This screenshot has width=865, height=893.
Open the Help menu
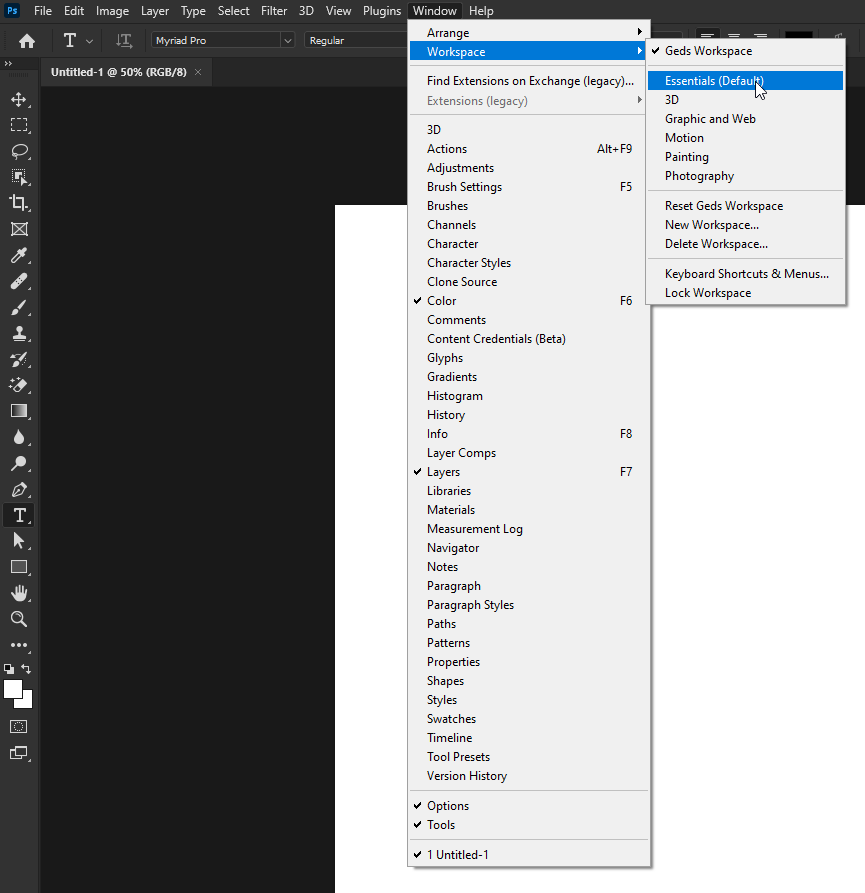point(481,11)
